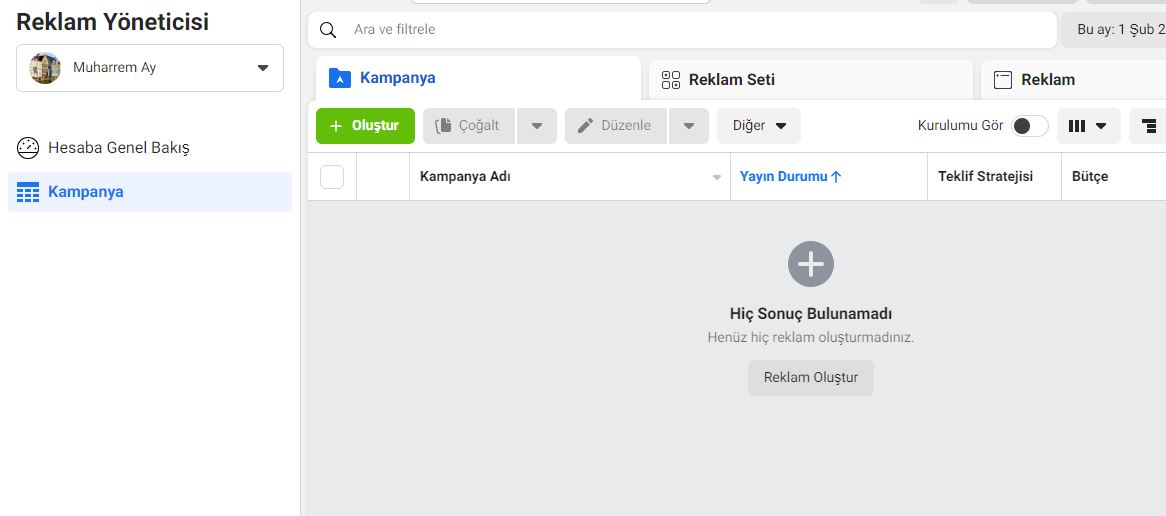
Task: Click the Kampanya folder tab icon
Action: pyautogui.click(x=340, y=78)
